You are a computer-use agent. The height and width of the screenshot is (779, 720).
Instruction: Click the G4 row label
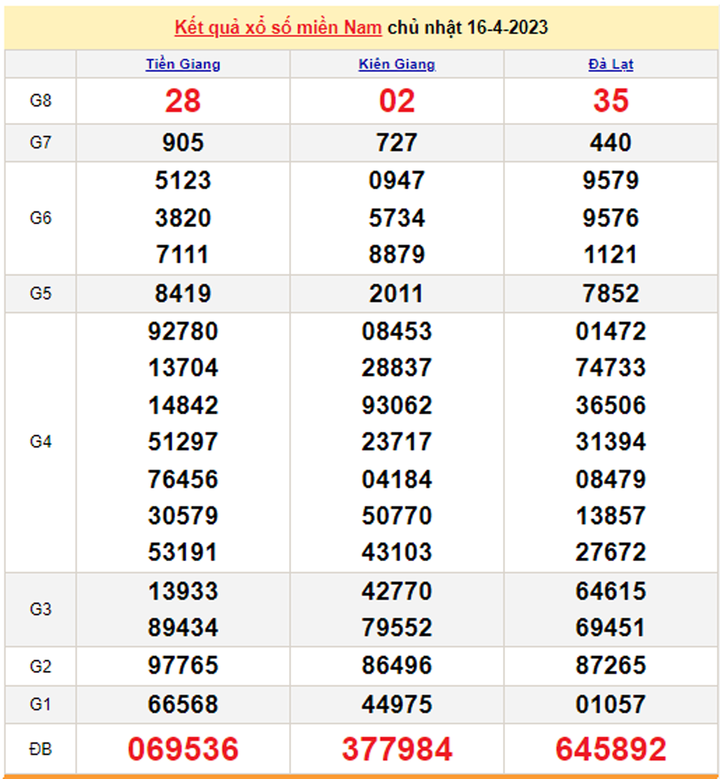point(40,442)
